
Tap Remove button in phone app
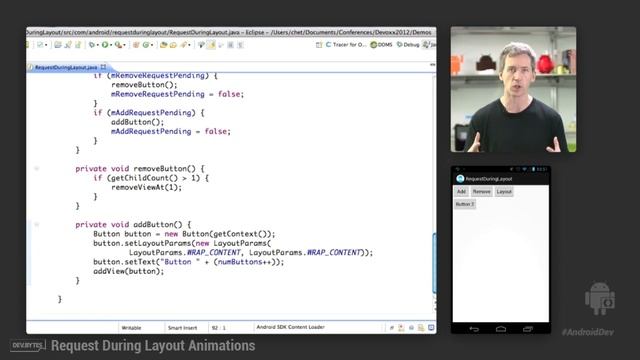pos(482,191)
